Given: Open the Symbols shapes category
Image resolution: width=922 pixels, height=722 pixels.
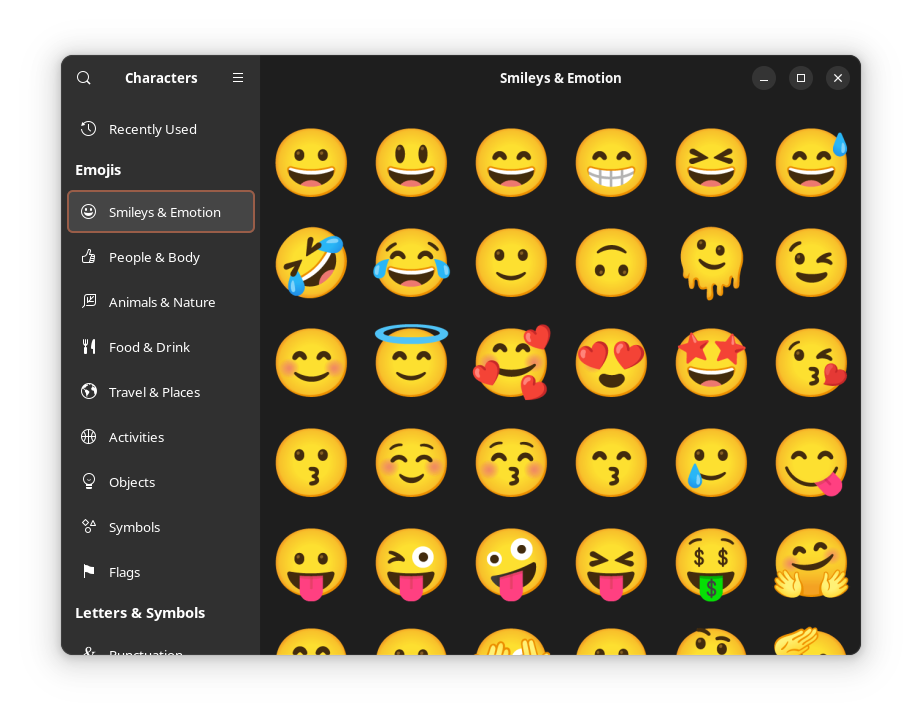Looking at the screenshot, I should [89, 527].
